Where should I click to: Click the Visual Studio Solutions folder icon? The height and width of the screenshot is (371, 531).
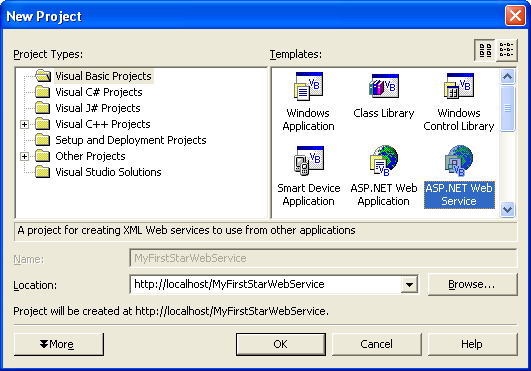click(43, 172)
